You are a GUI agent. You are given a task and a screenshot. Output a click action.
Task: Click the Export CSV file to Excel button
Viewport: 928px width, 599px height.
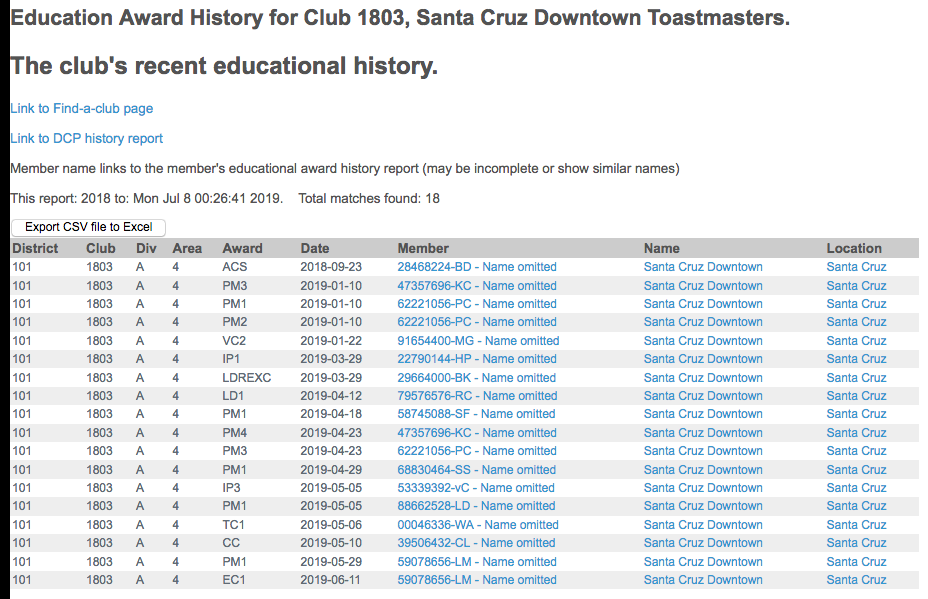[88, 227]
